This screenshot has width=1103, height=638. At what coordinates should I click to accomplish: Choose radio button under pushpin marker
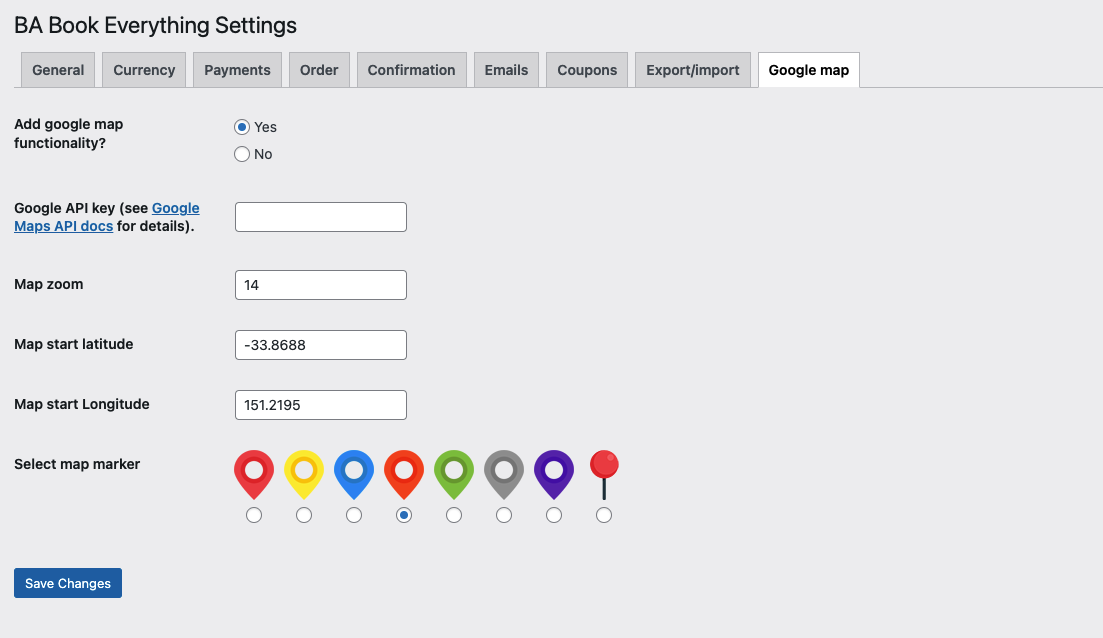coord(604,515)
